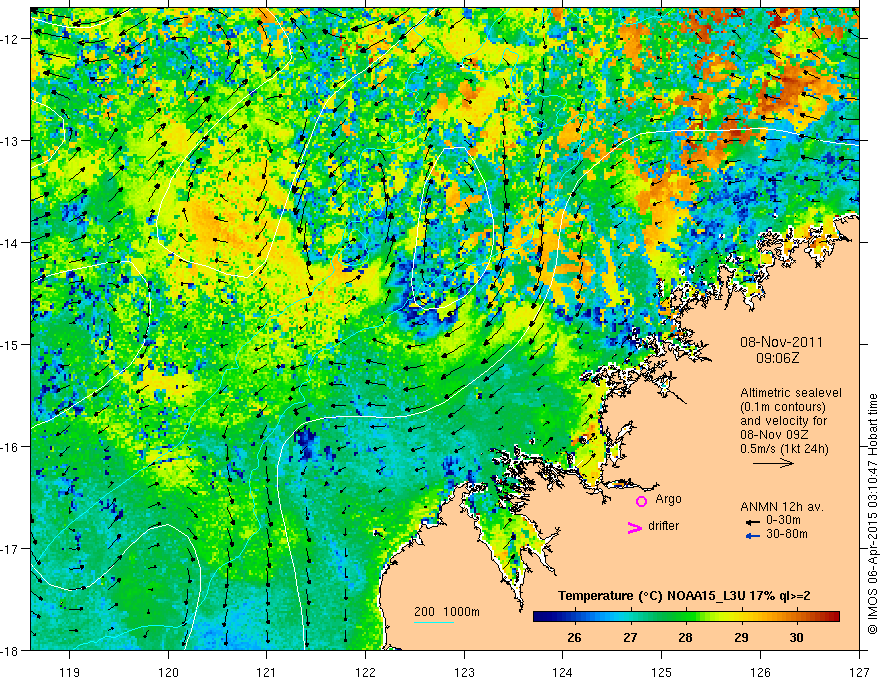
Task: Click the color bar value 30
Action: pyautogui.click(x=796, y=637)
